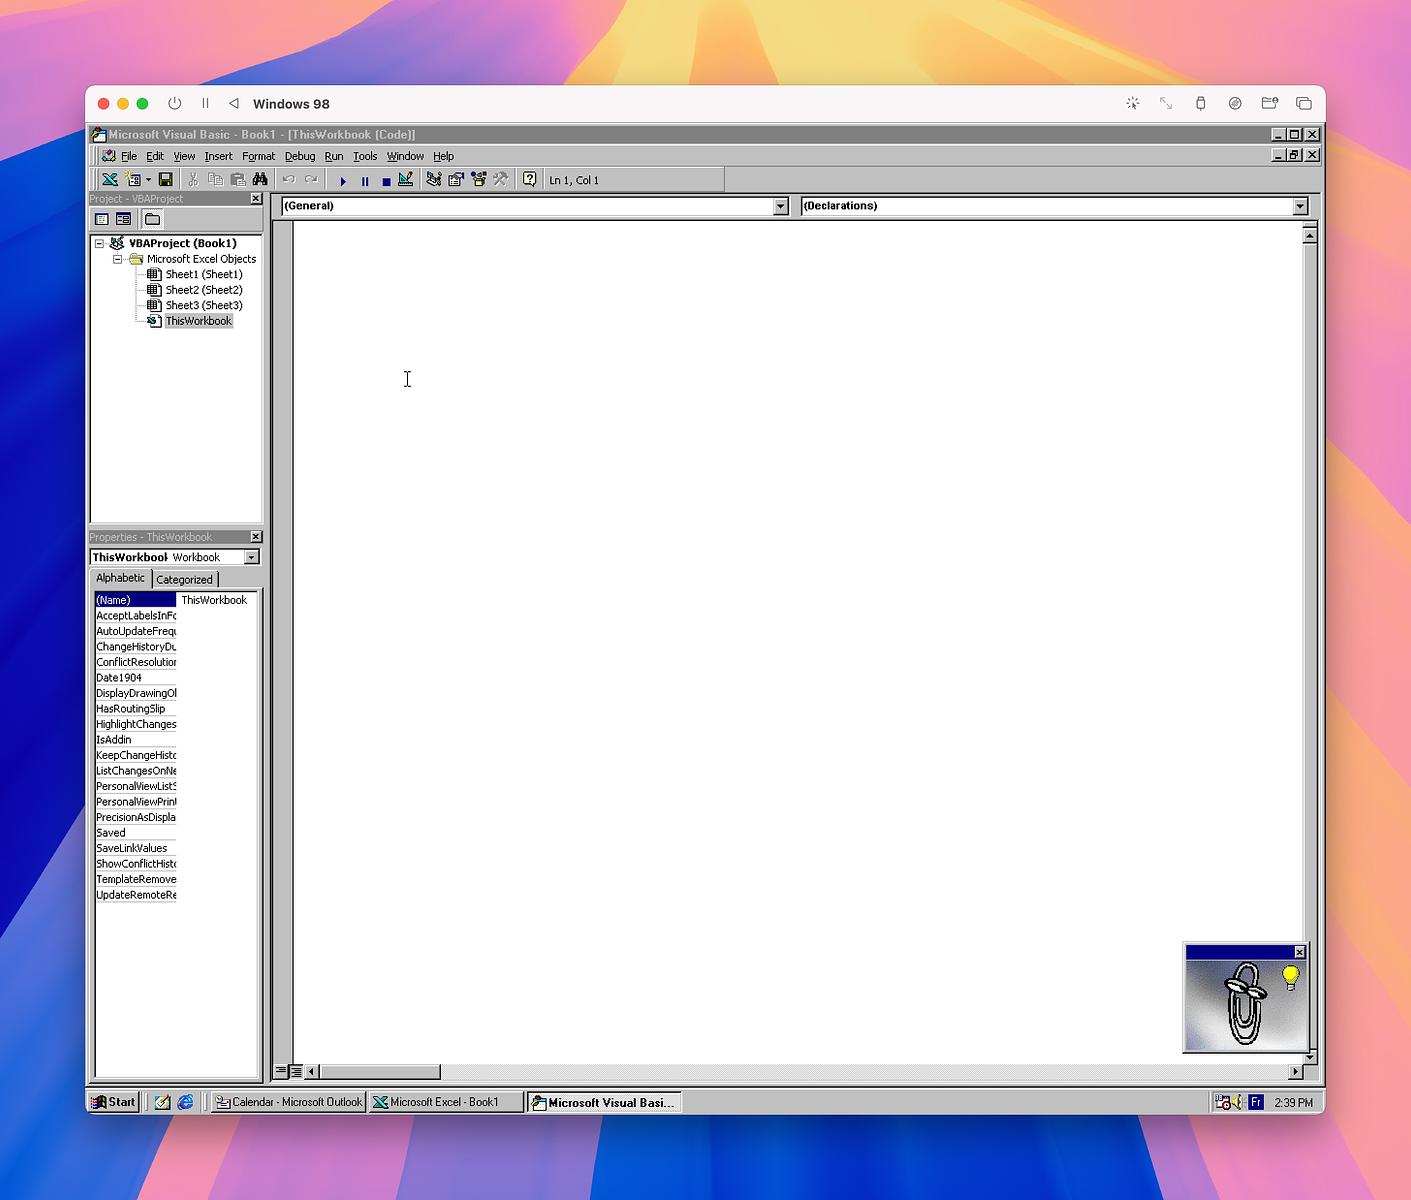Open the (General) object dropdown

[780, 206]
